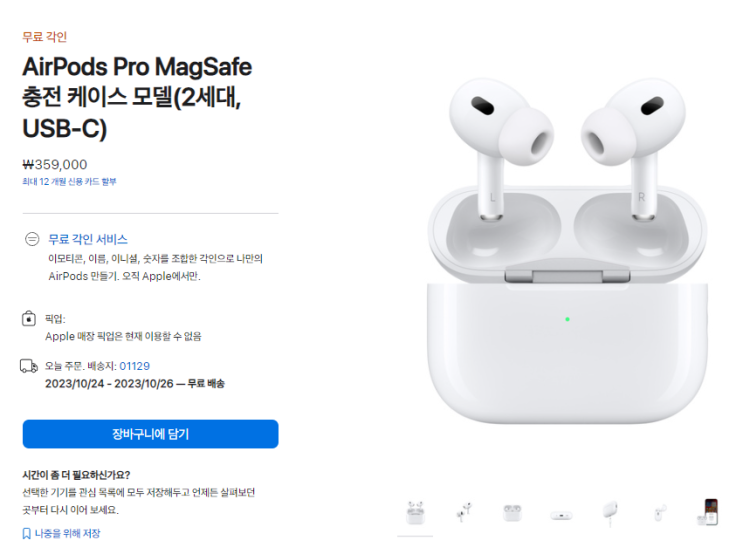743x554 pixels.
Task: Select the thumbnail showing the USB-C port
Action: pos(561,515)
